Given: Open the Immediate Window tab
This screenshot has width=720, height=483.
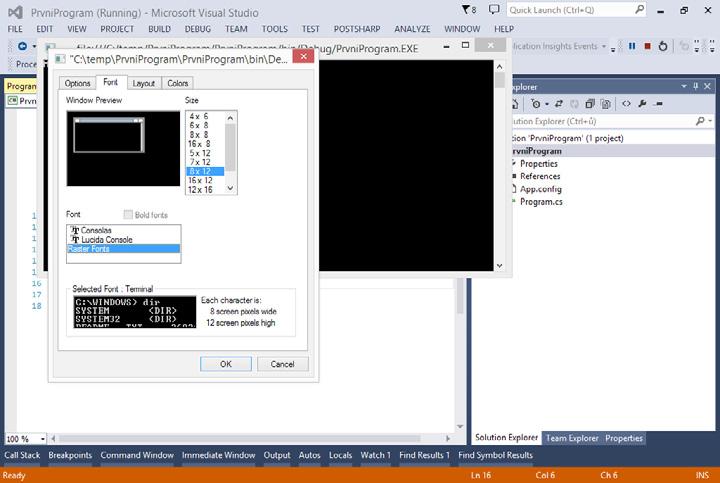Looking at the screenshot, I should click(219, 455).
